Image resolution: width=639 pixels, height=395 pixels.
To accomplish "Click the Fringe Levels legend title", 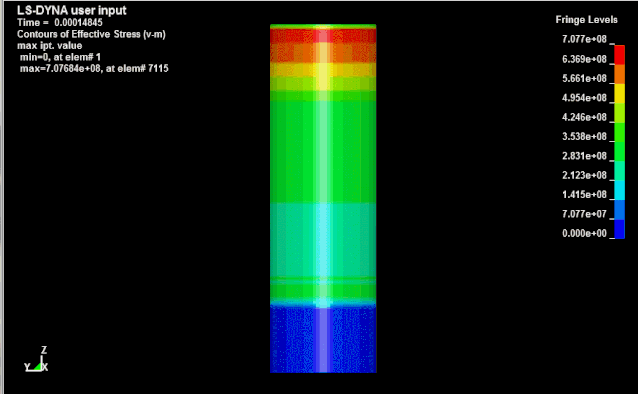I will coord(586,20).
